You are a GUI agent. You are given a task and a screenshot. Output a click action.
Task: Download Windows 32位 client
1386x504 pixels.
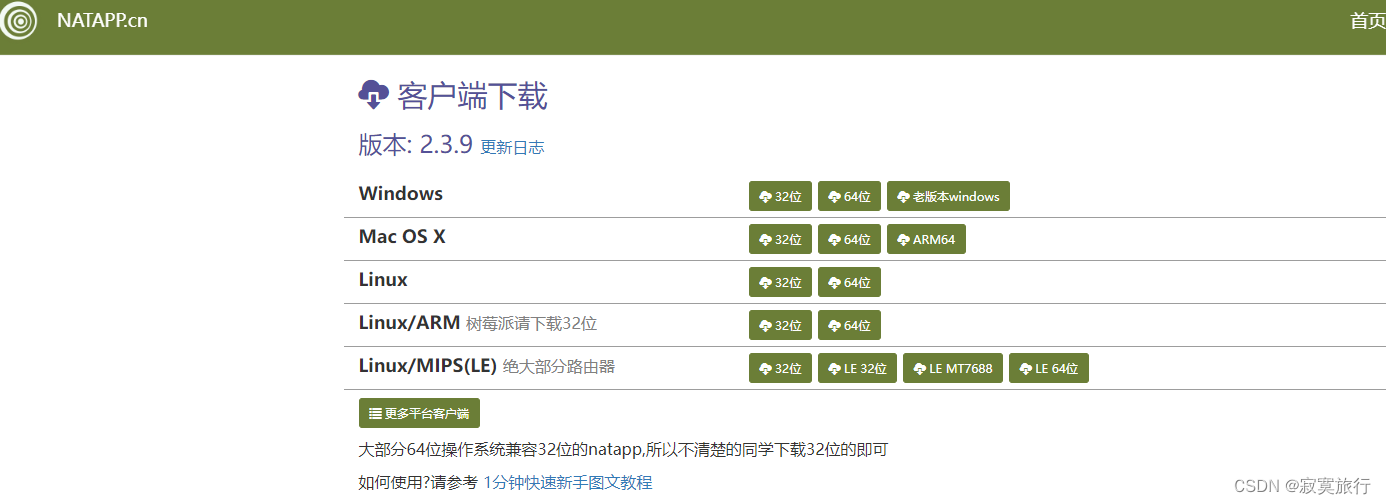coord(780,197)
